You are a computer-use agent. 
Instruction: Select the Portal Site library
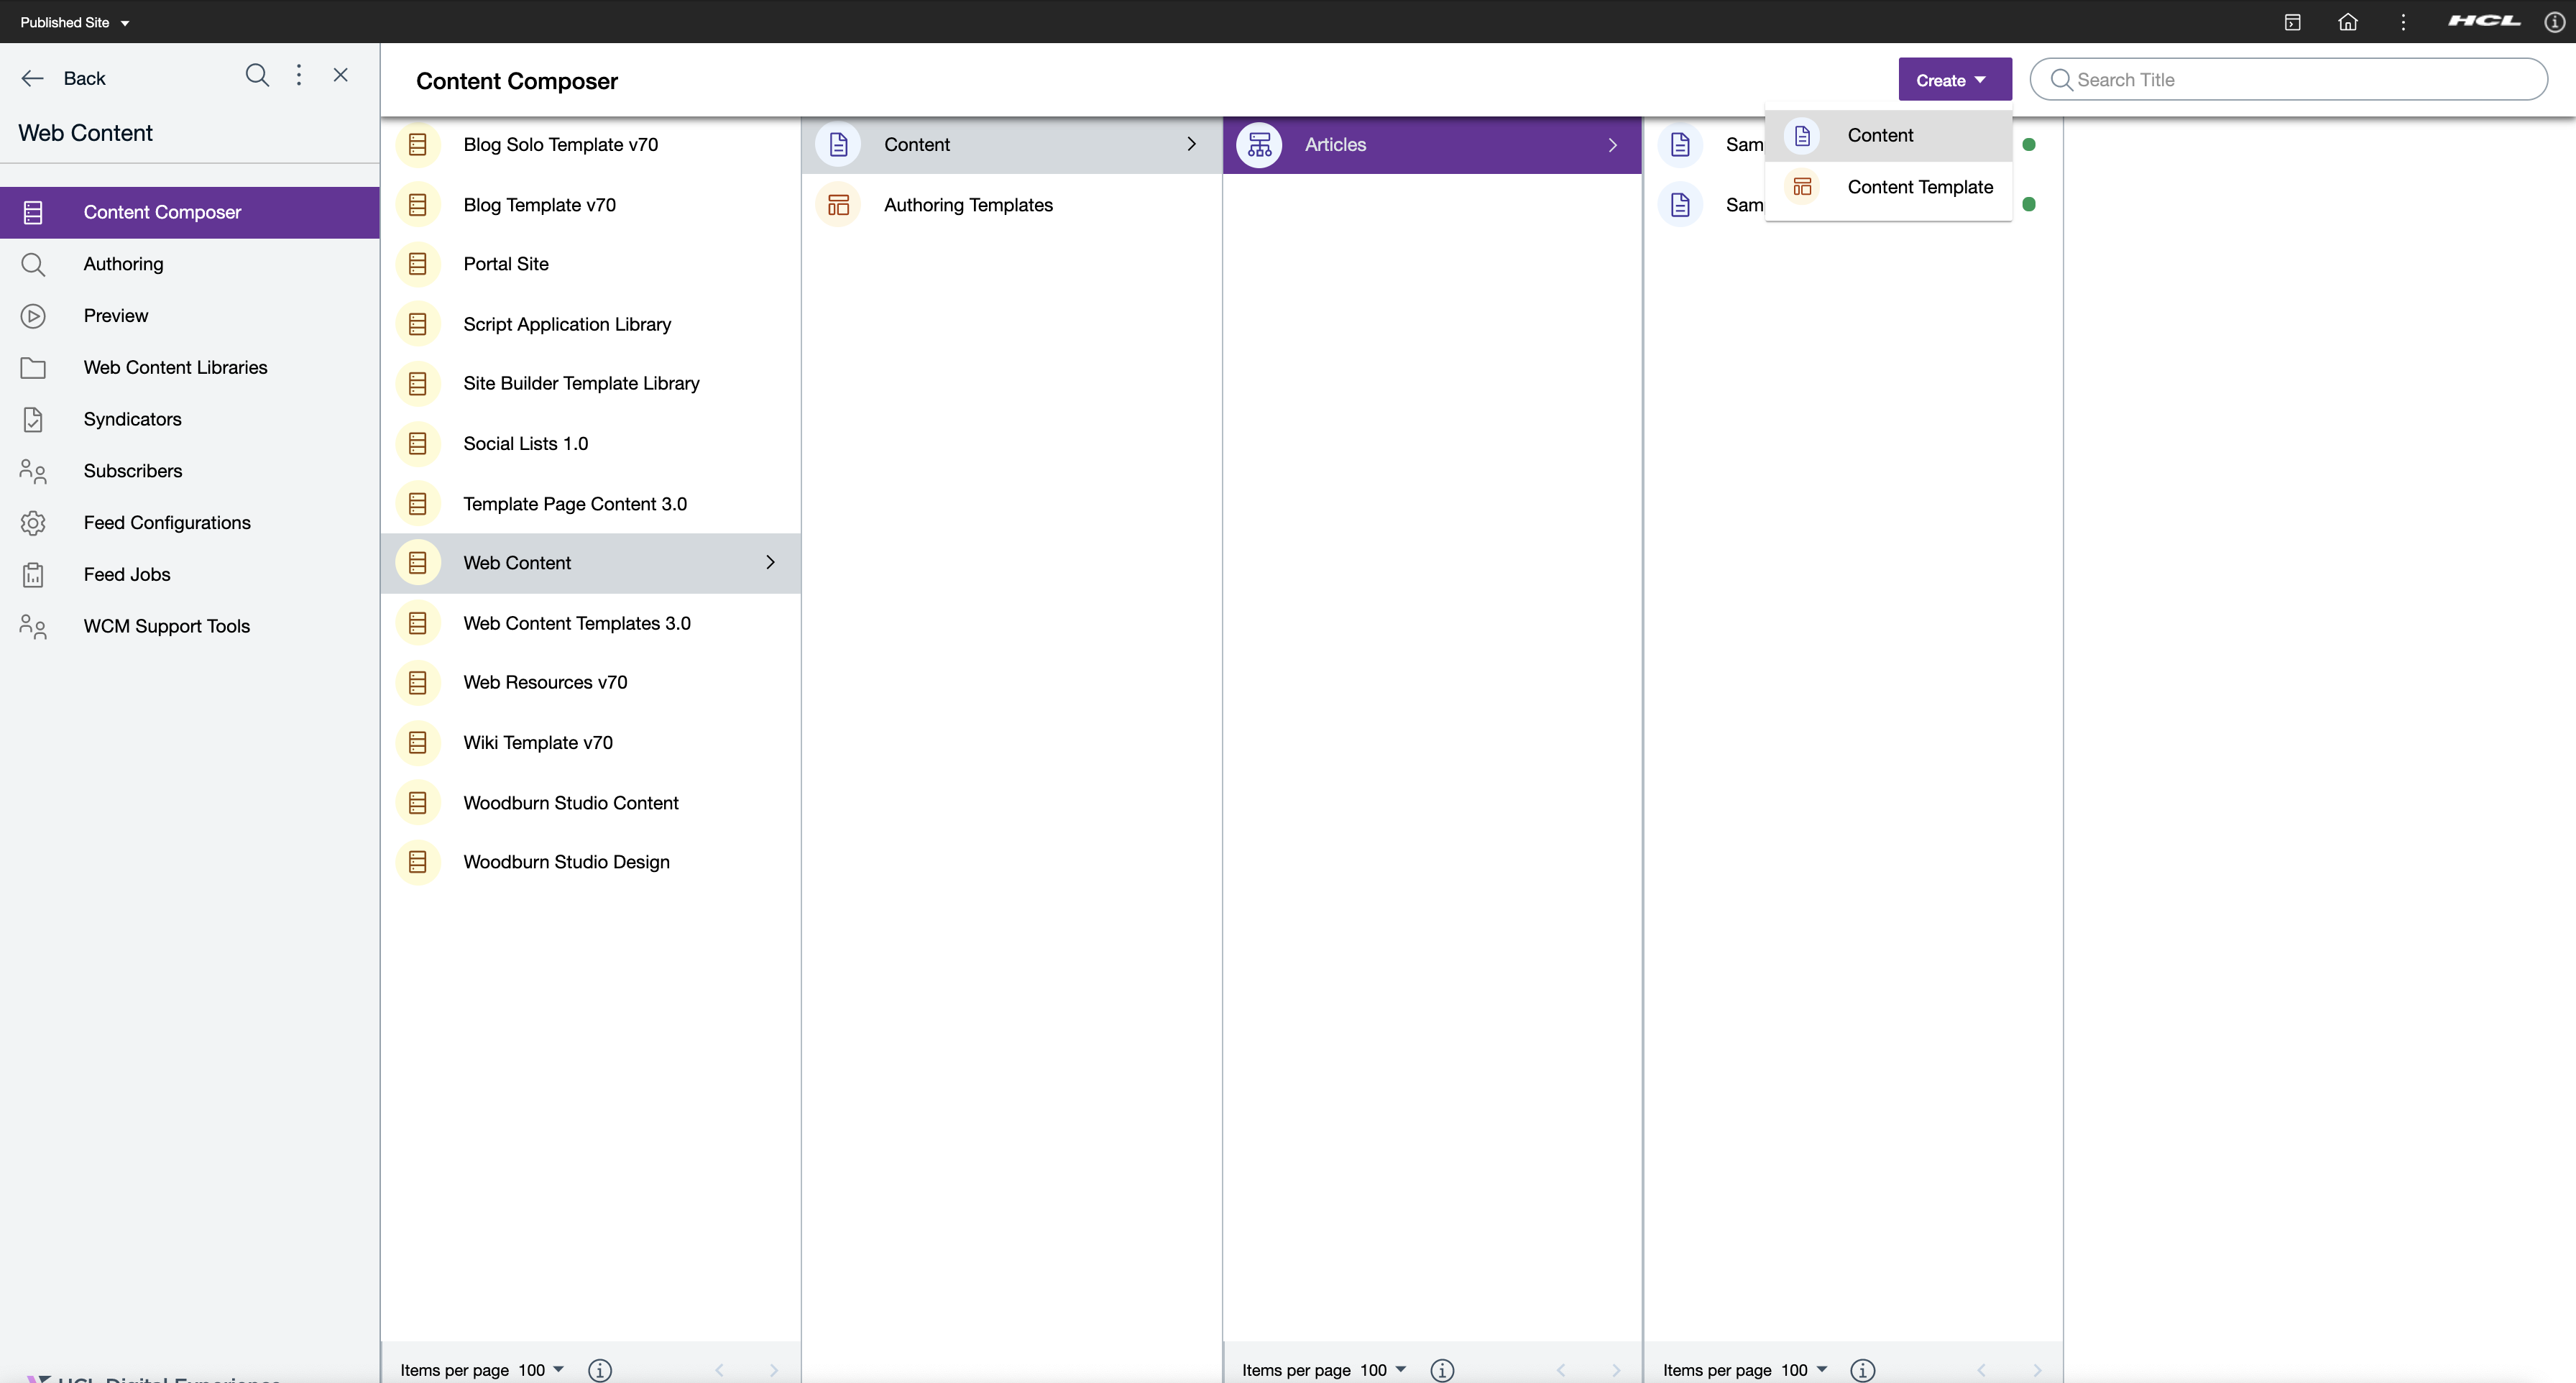pyautogui.click(x=590, y=264)
